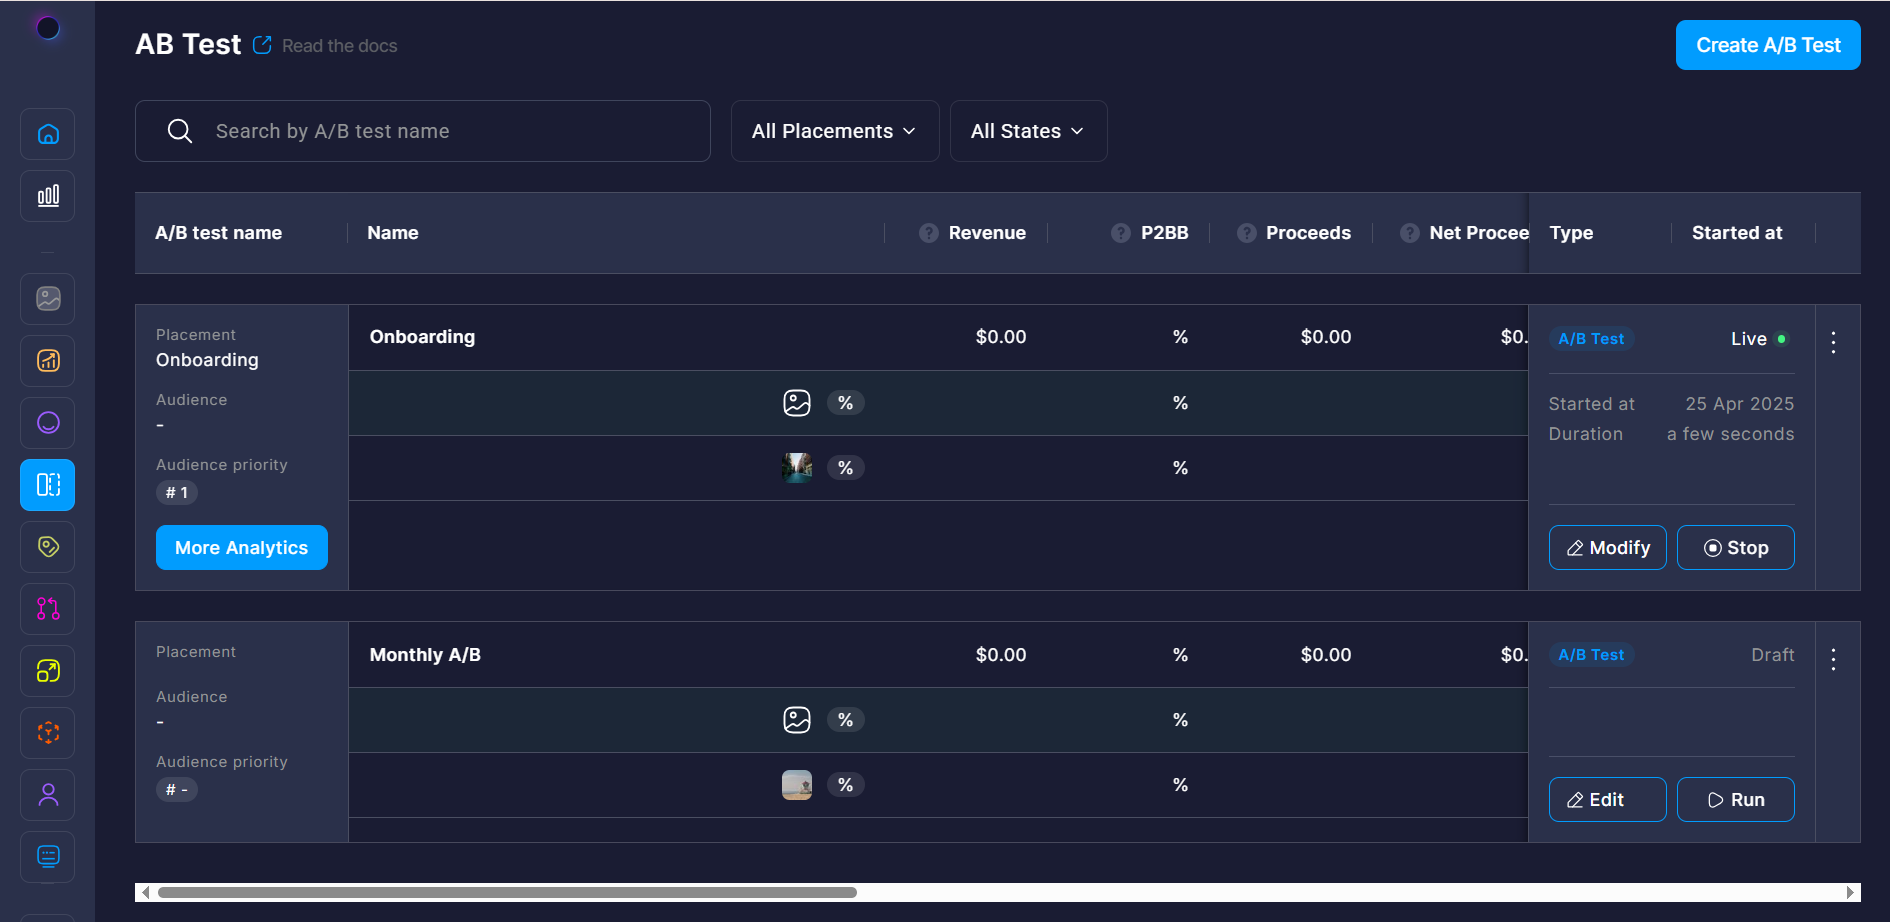This screenshot has height=922, width=1890.
Task: Open the bar chart analytics sidebar icon
Action: pos(48,196)
